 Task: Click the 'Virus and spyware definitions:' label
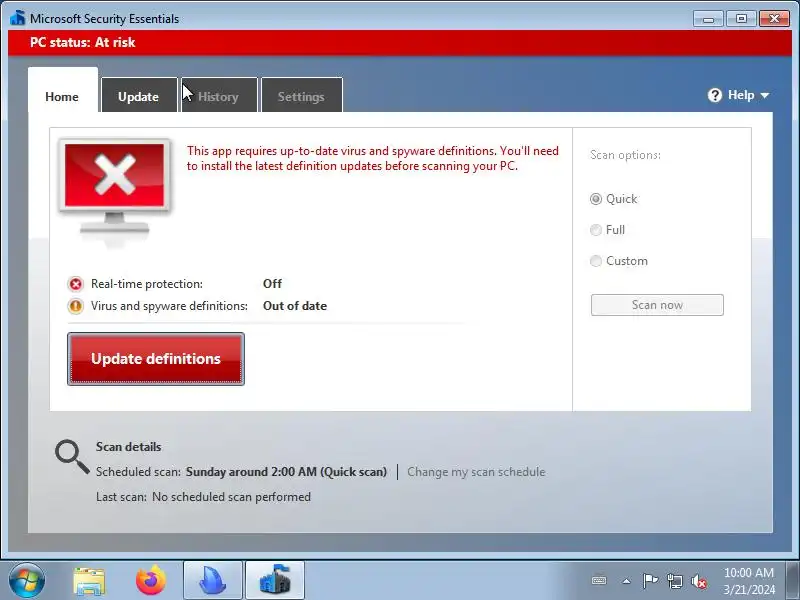169,306
